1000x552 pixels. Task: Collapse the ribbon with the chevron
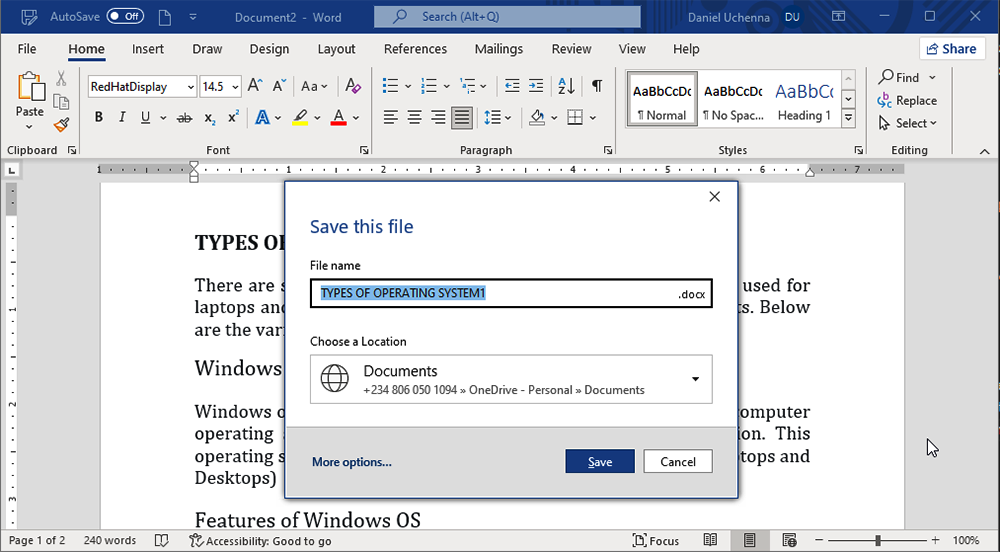pos(985,151)
